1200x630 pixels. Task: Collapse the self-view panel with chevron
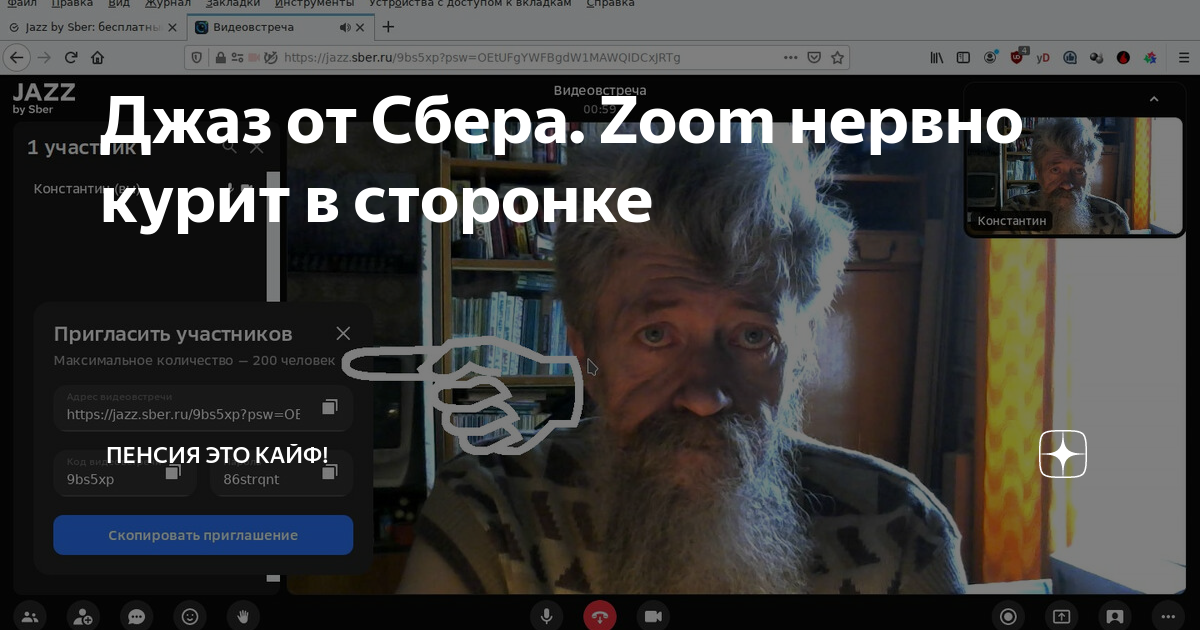pos(1153,99)
